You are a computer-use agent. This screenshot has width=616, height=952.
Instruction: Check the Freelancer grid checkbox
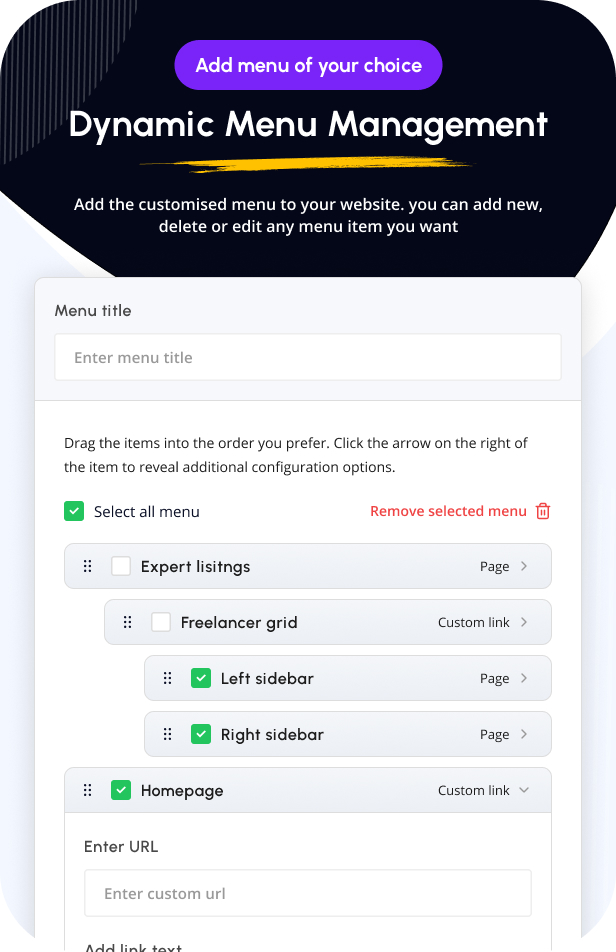click(x=161, y=622)
